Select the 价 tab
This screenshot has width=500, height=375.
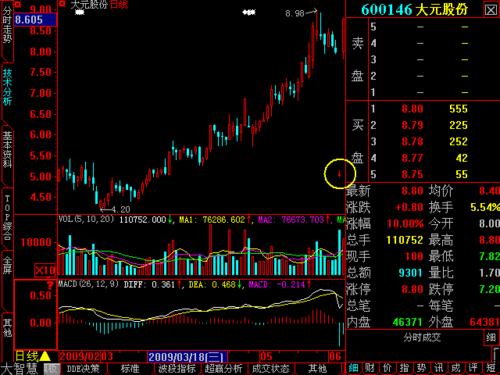(387, 368)
